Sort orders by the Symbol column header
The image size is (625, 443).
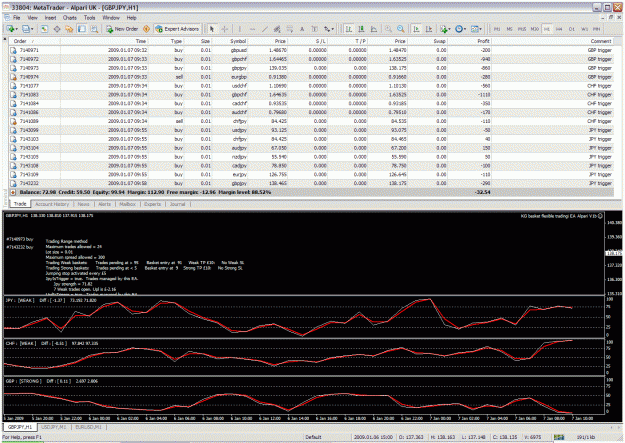pyautogui.click(x=230, y=41)
